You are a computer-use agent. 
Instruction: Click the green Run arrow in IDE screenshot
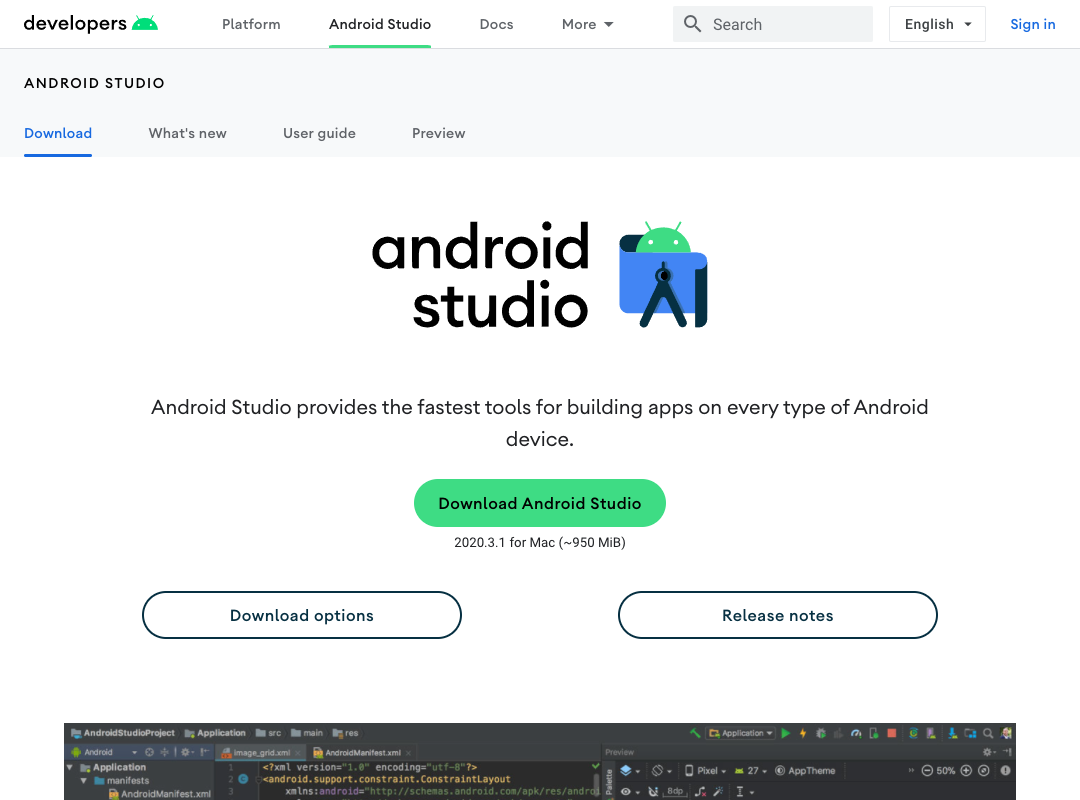tap(785, 733)
